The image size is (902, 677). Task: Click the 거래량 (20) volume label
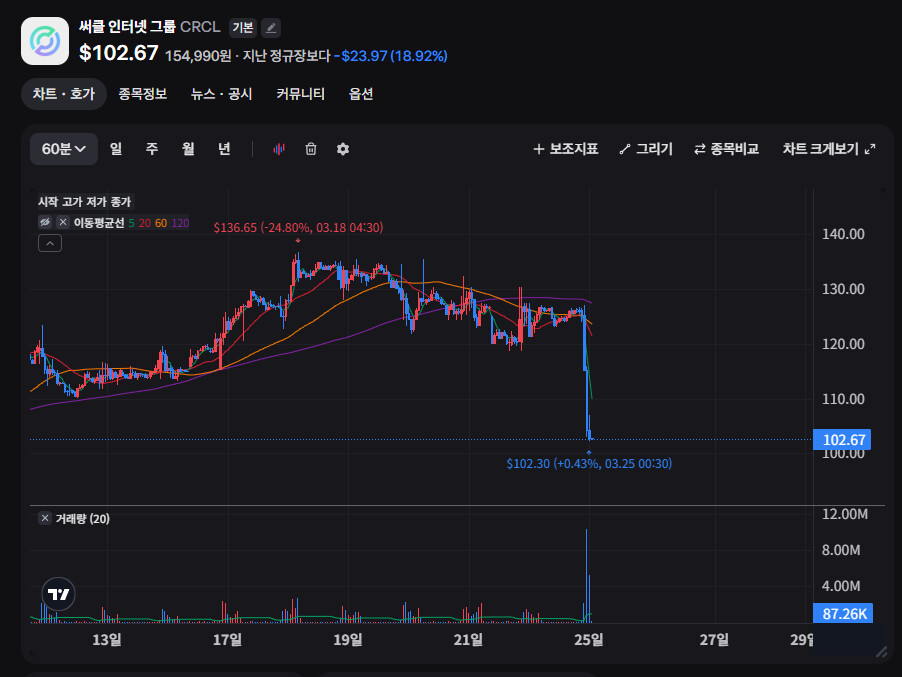pos(82,519)
